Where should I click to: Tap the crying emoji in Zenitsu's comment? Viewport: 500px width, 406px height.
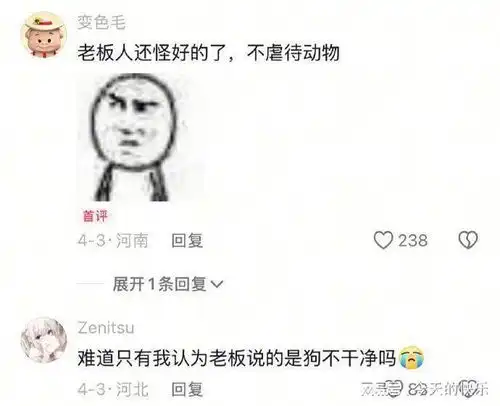tap(411, 358)
